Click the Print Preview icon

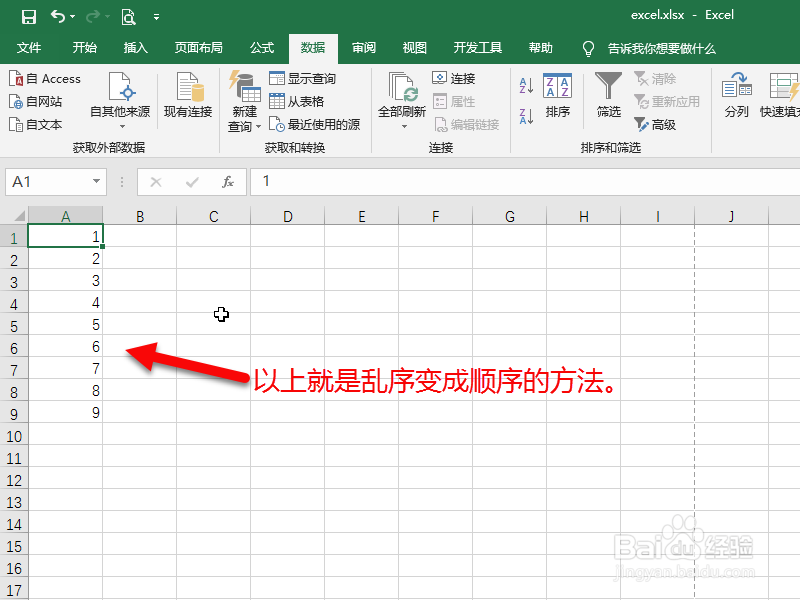(x=128, y=17)
